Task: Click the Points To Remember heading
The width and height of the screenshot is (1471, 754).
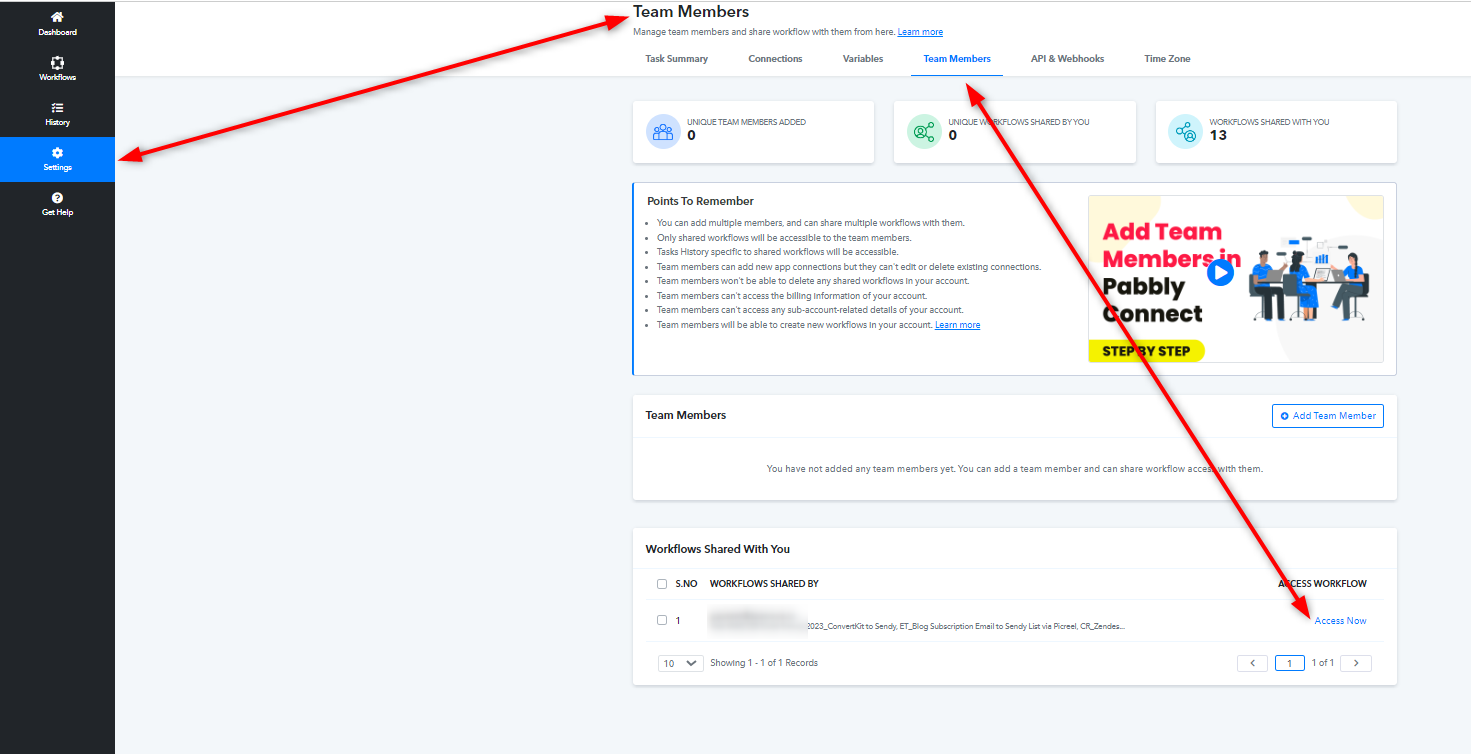Action: (700, 201)
